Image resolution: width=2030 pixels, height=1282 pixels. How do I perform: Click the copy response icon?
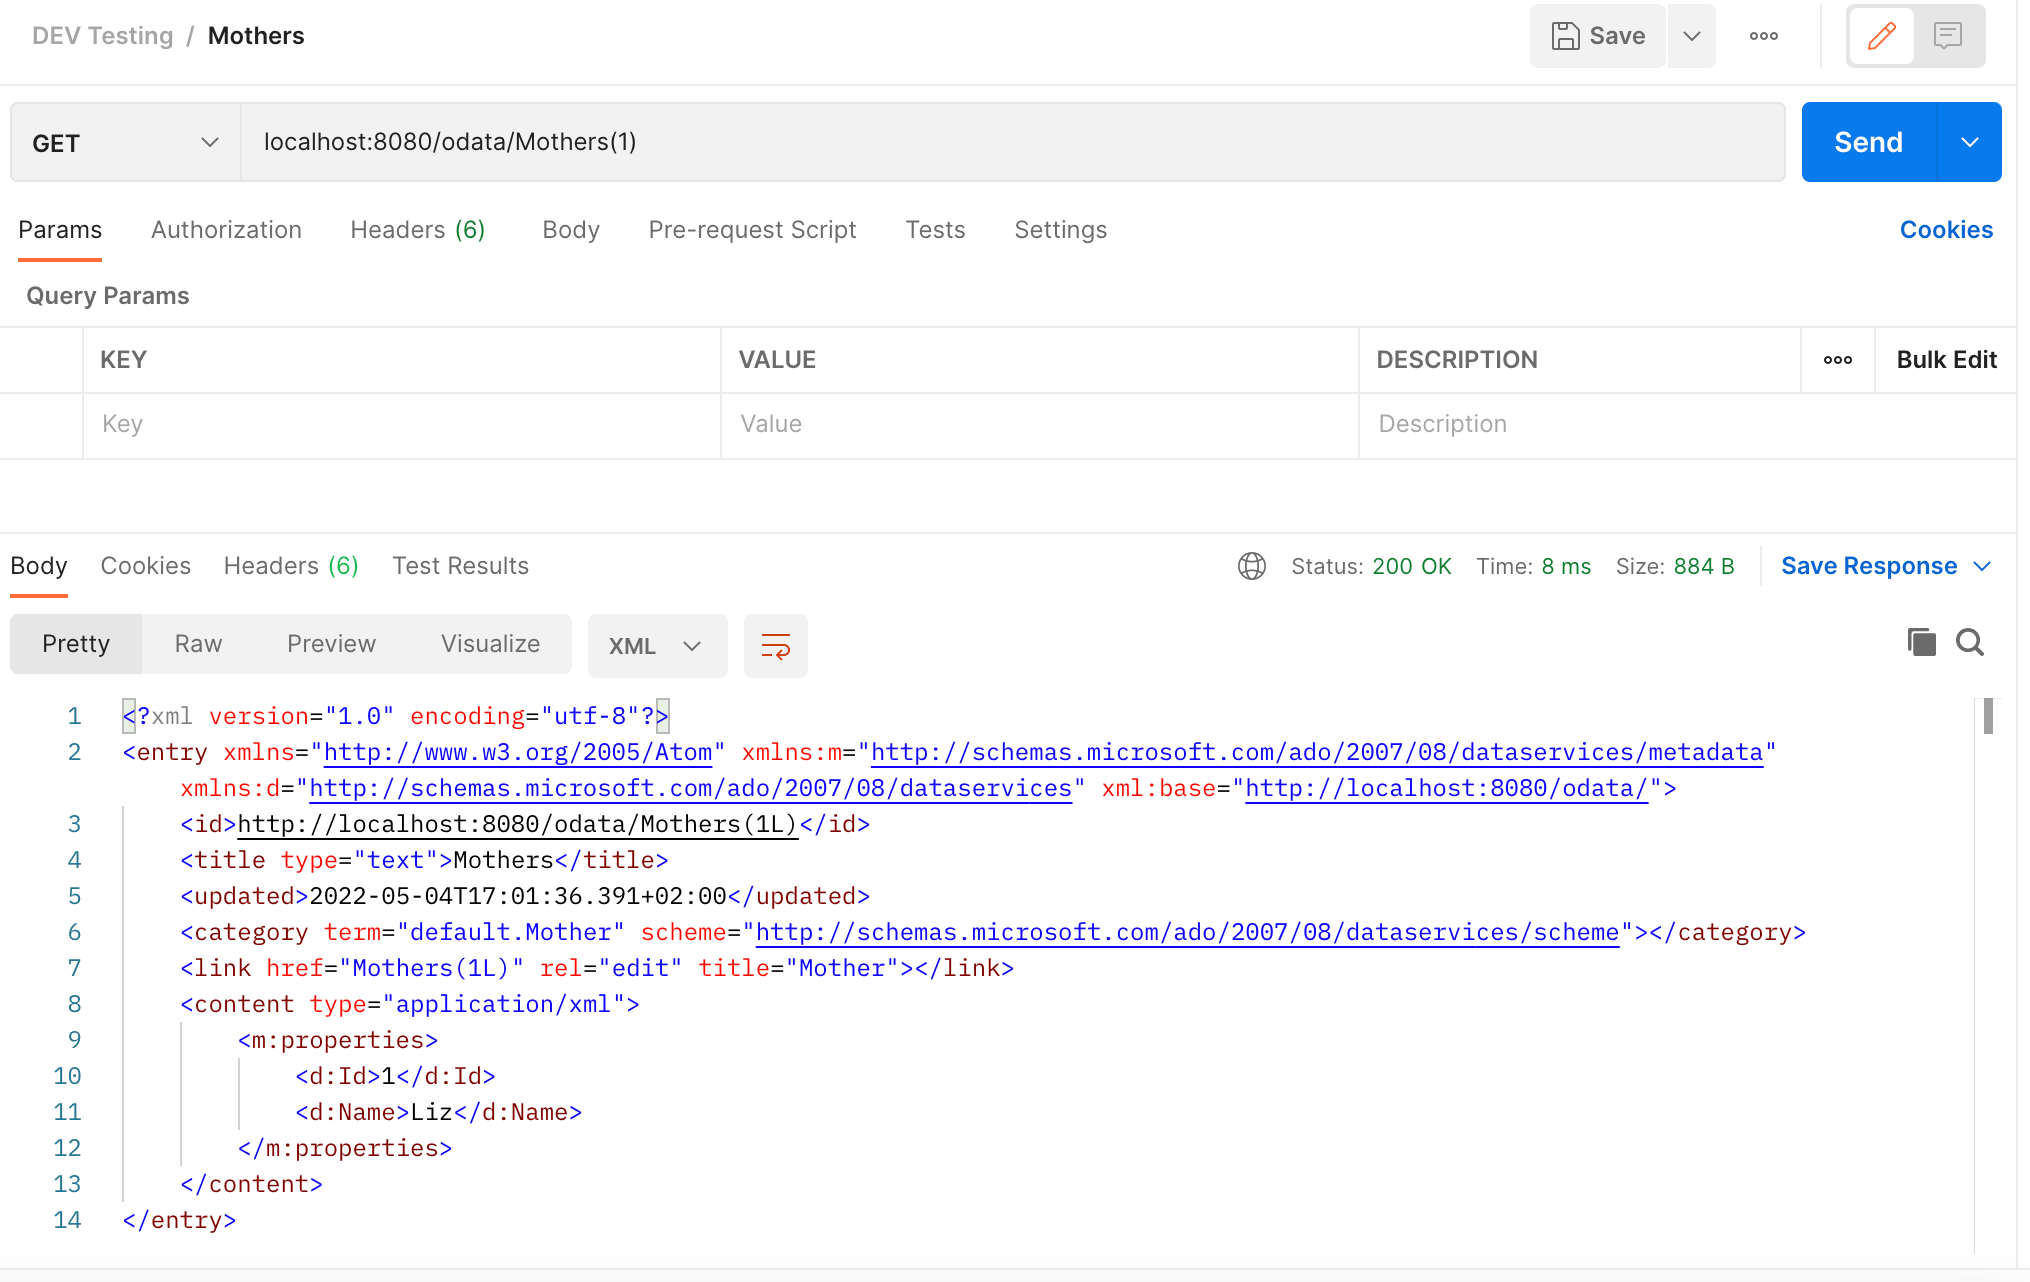coord(1921,642)
